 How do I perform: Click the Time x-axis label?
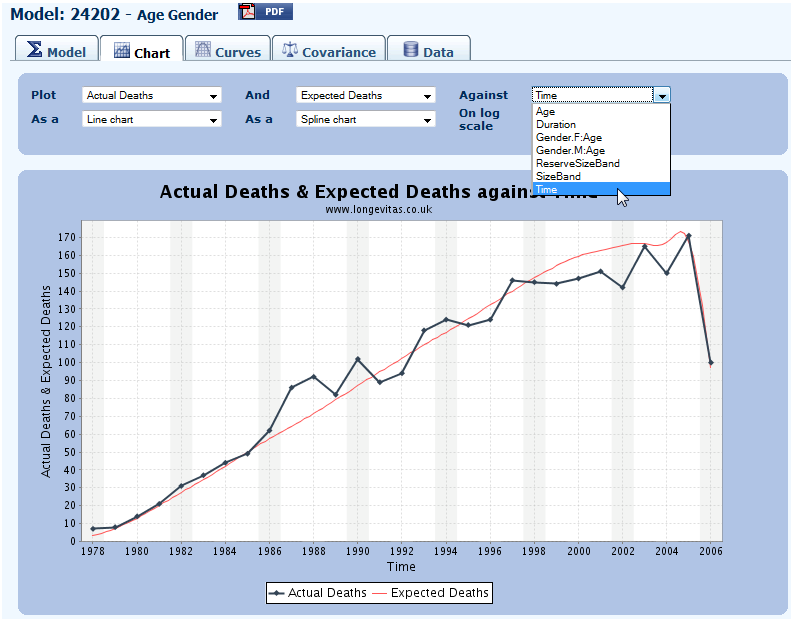point(401,566)
